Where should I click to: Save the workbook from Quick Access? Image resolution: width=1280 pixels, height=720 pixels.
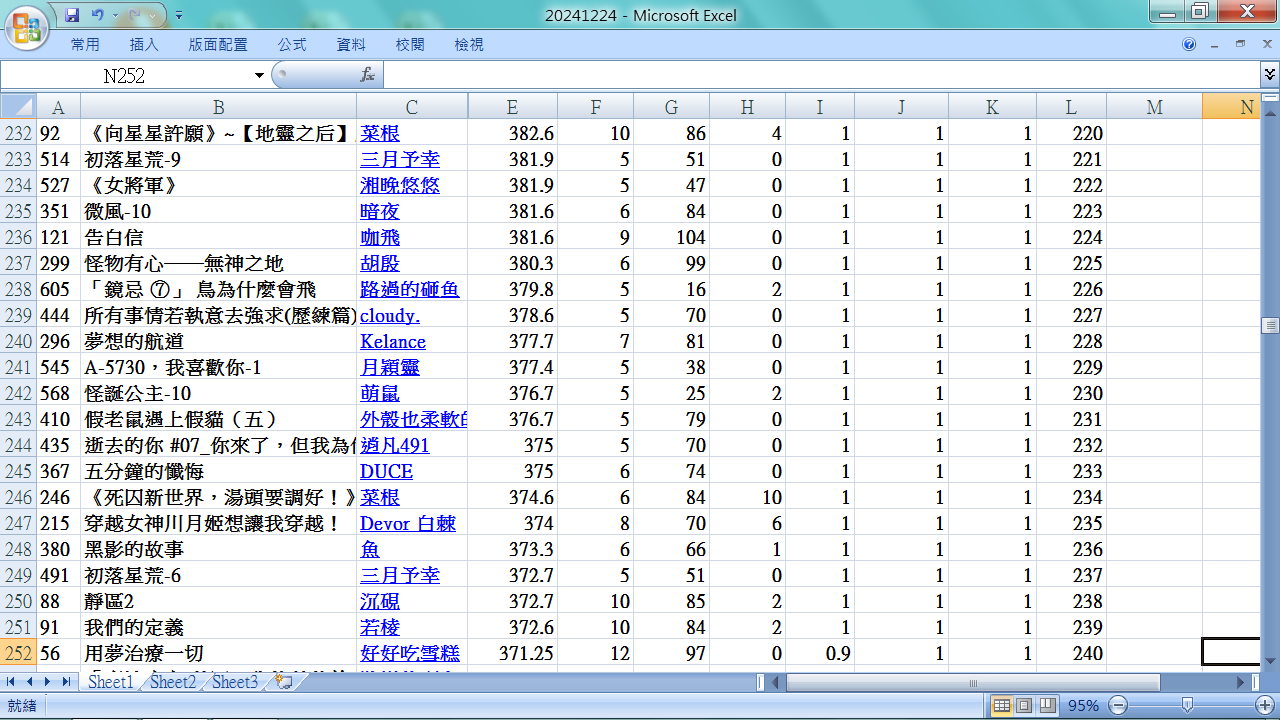[x=71, y=15]
